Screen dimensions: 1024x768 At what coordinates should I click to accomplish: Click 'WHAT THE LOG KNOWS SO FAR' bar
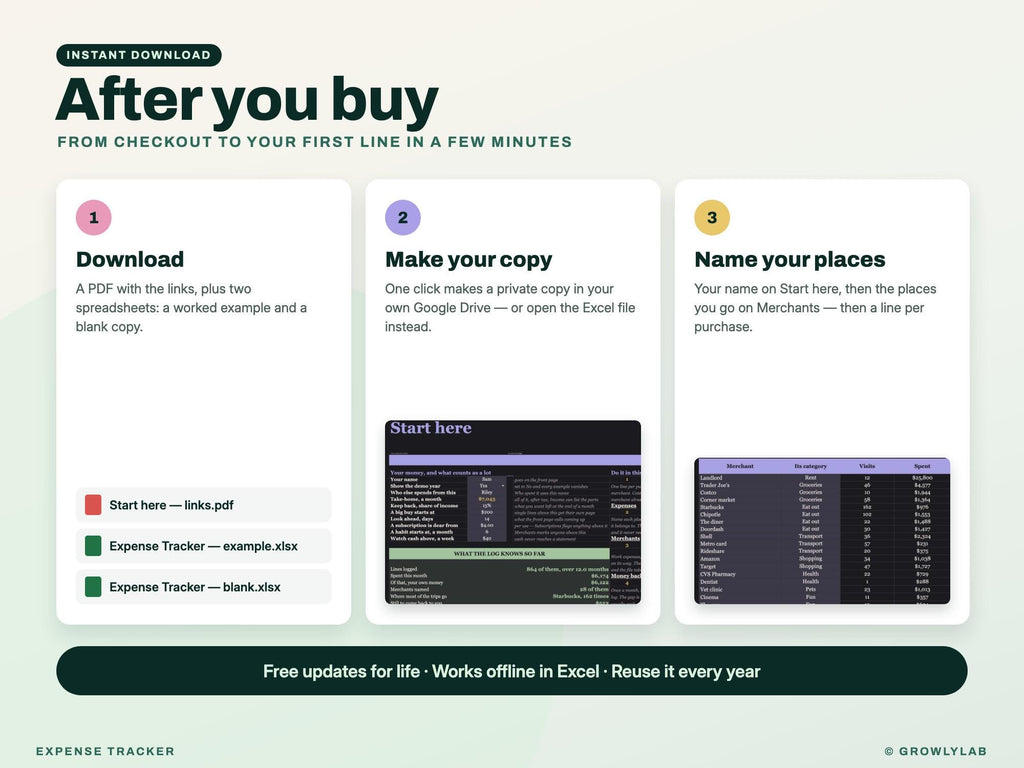click(499, 554)
